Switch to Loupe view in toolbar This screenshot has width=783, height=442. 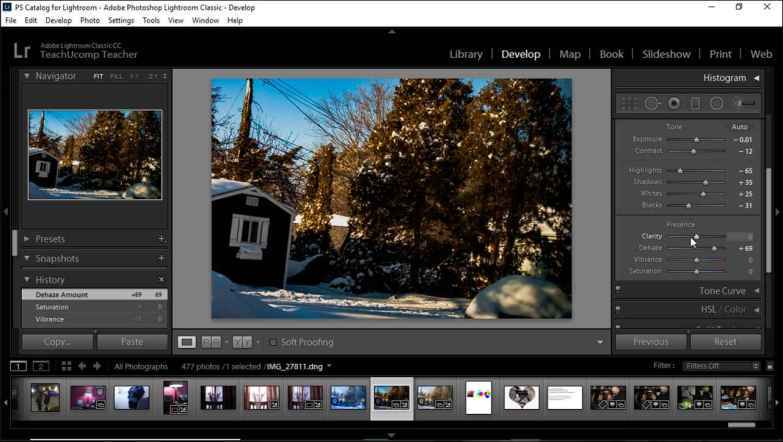pos(187,342)
